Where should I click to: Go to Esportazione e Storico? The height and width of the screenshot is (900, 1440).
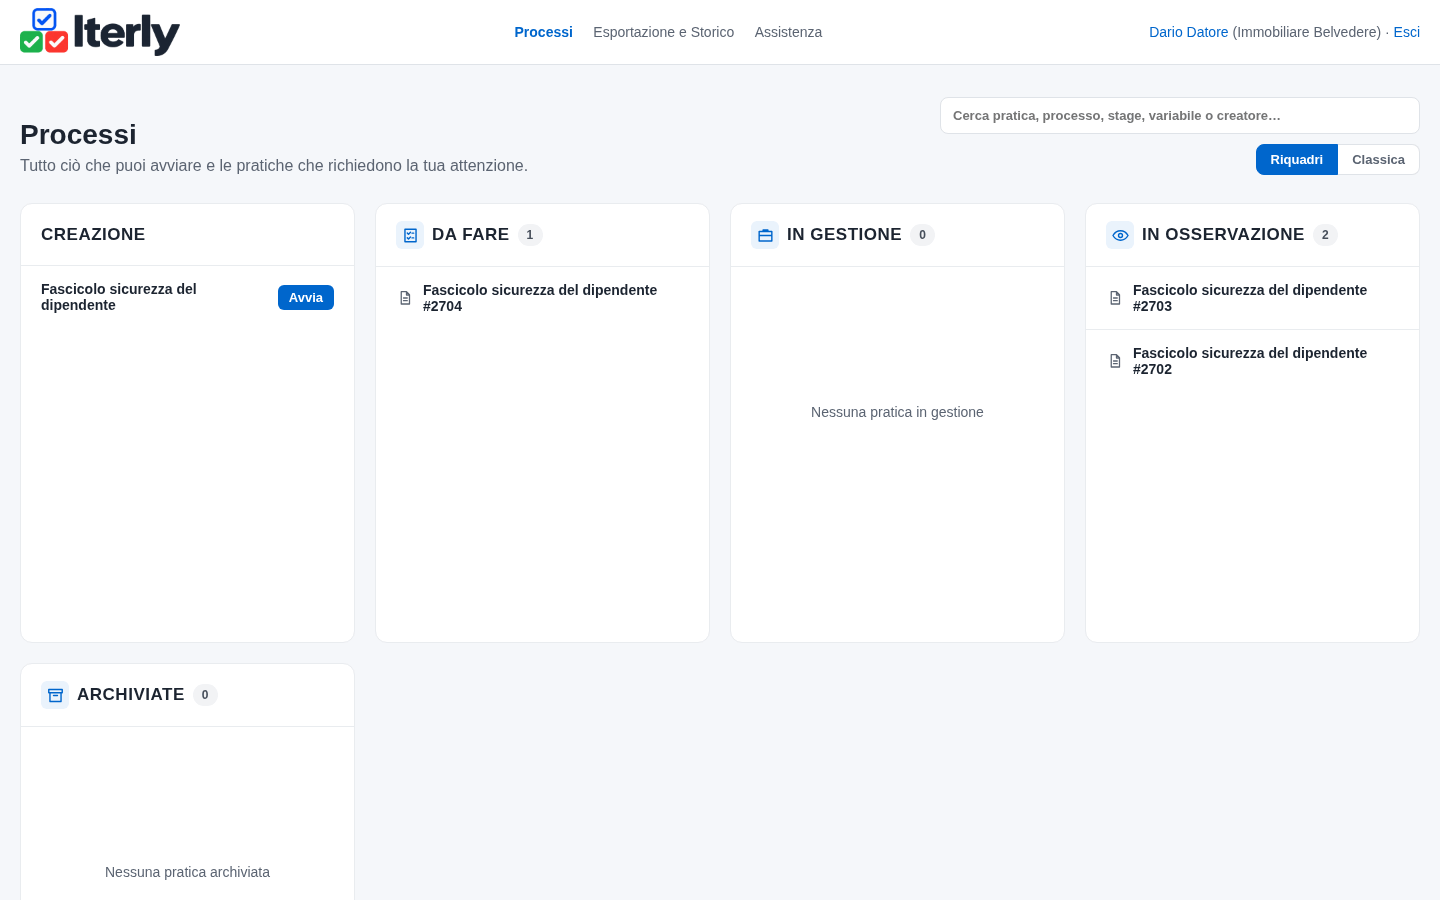tap(663, 32)
